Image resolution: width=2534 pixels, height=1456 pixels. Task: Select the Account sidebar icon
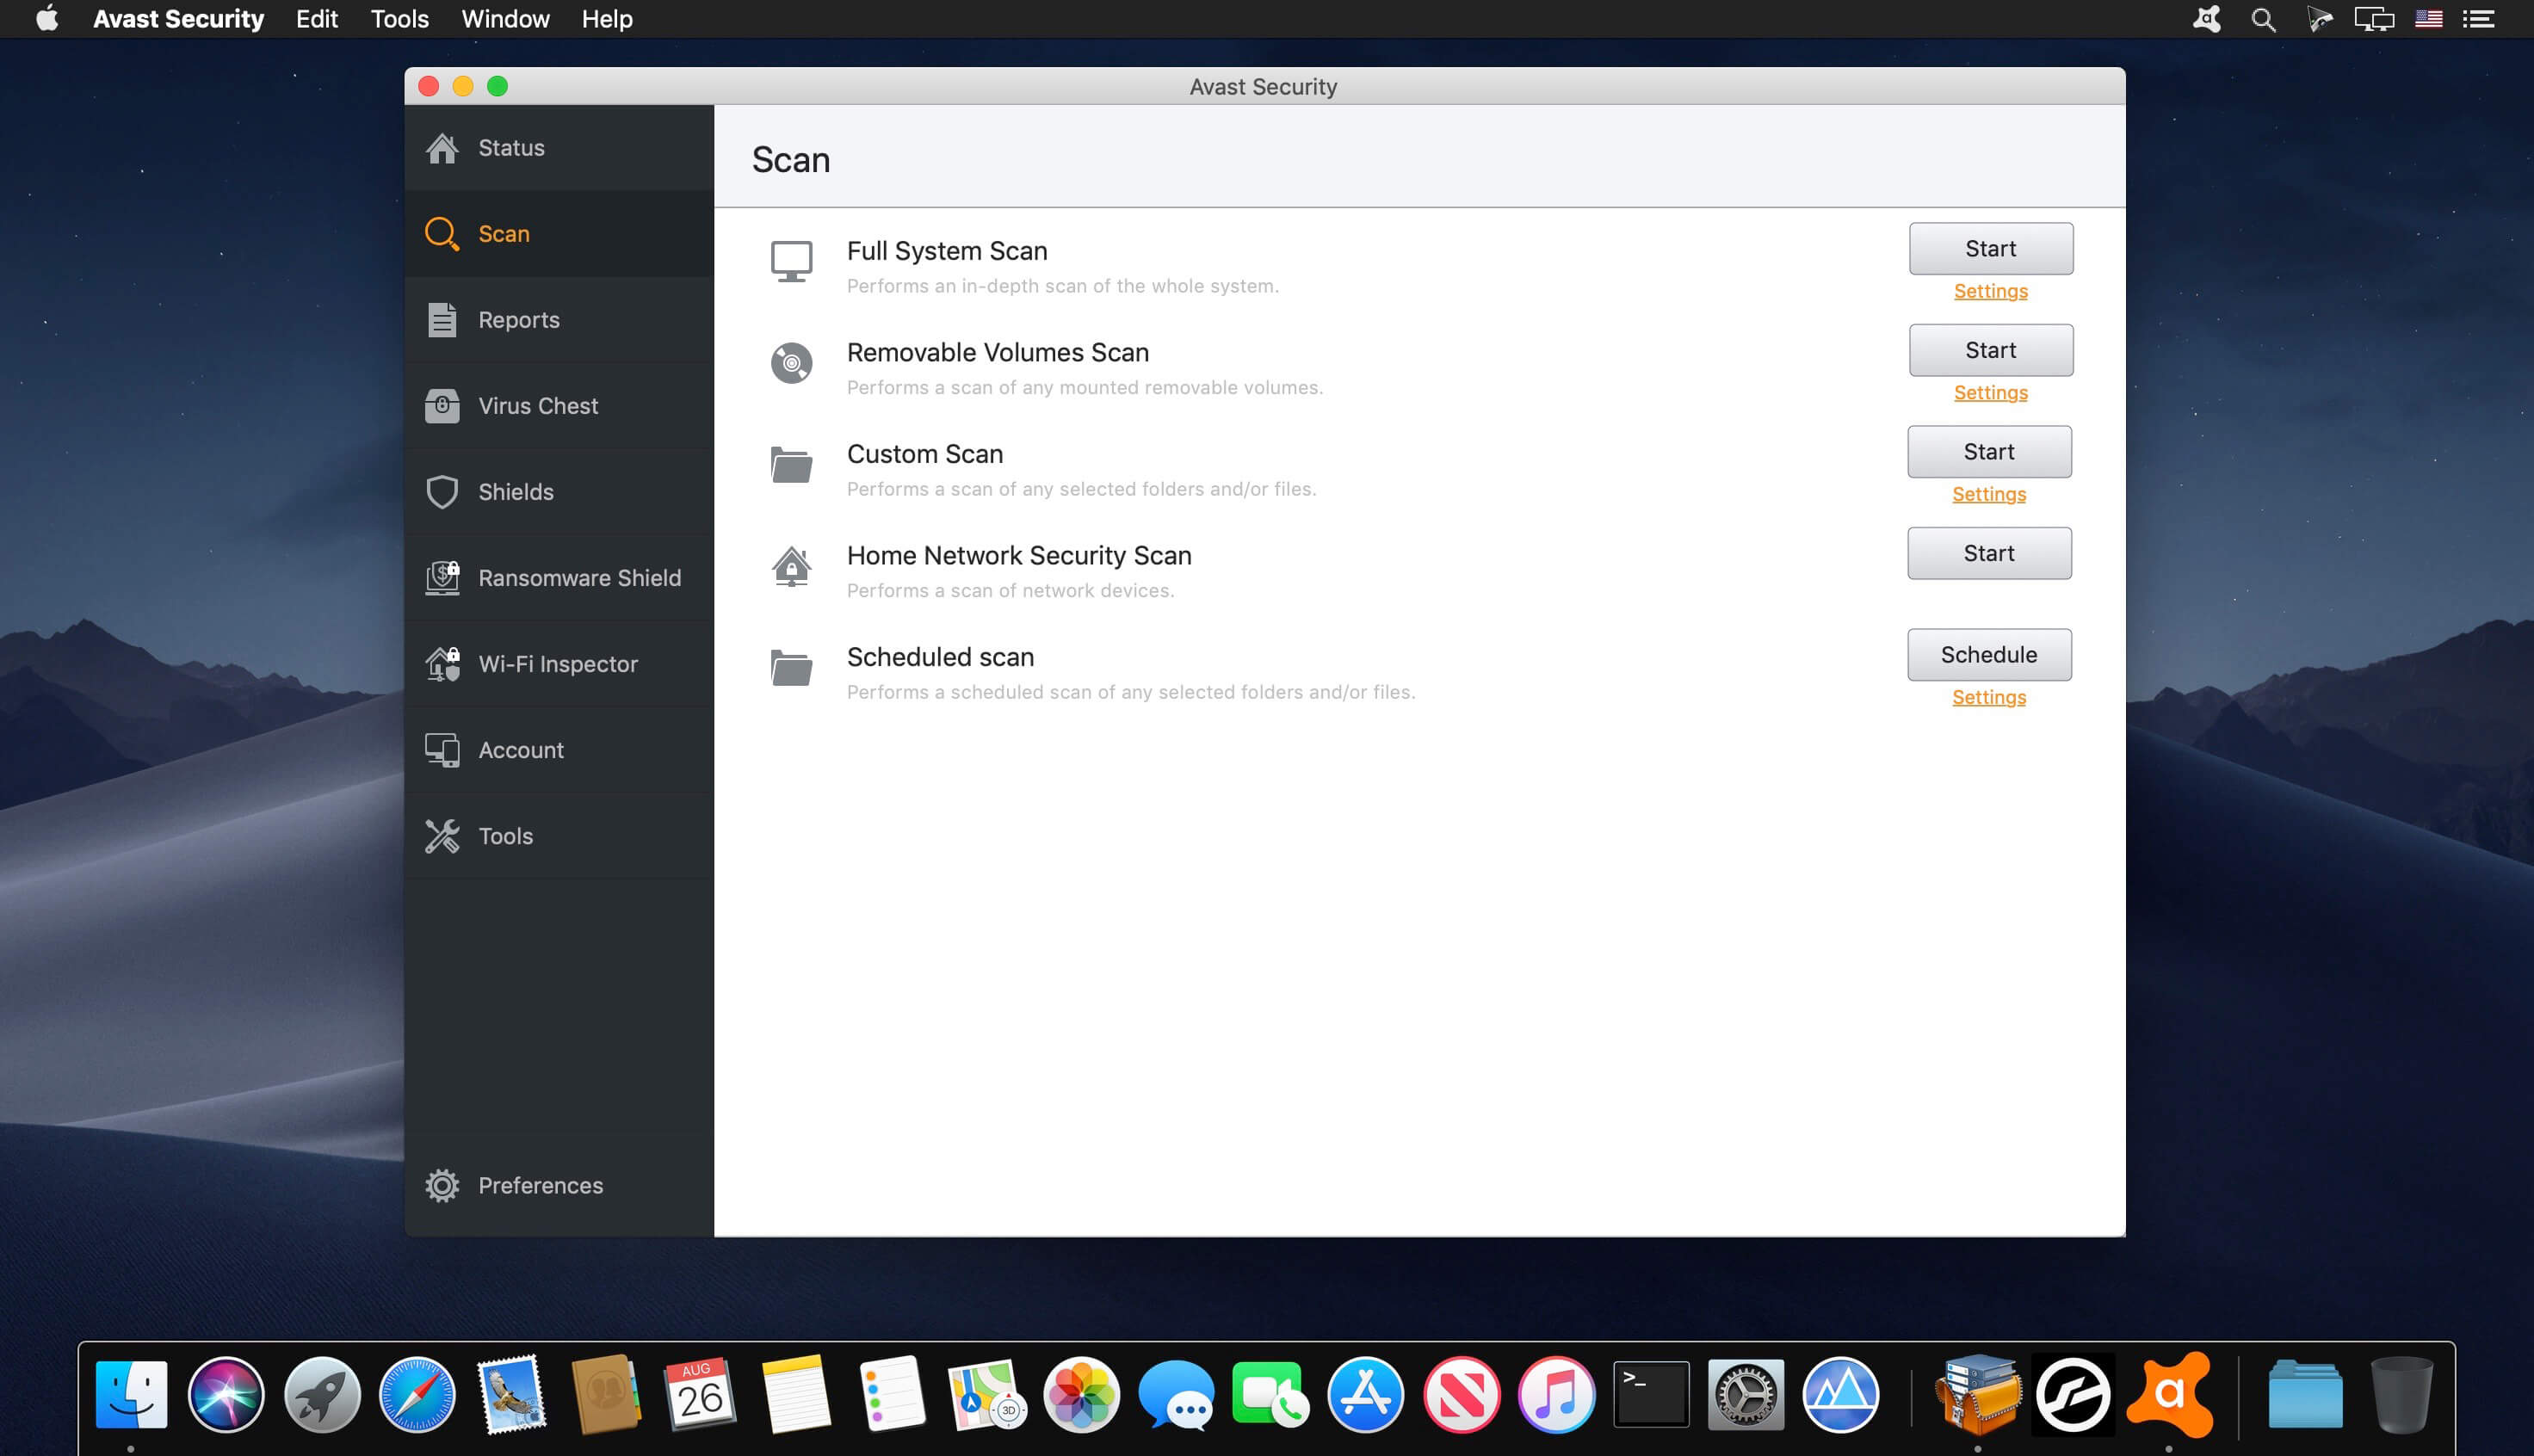click(x=442, y=750)
